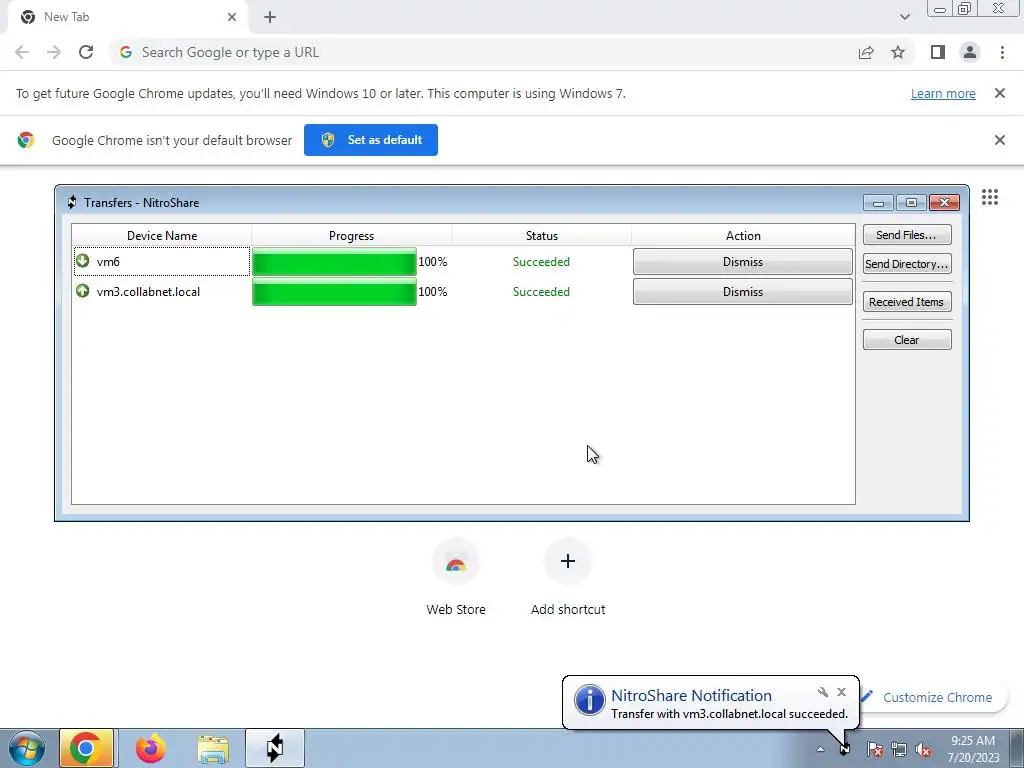The image size is (1024, 768).
Task: Show hidden tray icons arrow
Action: [x=820, y=749]
